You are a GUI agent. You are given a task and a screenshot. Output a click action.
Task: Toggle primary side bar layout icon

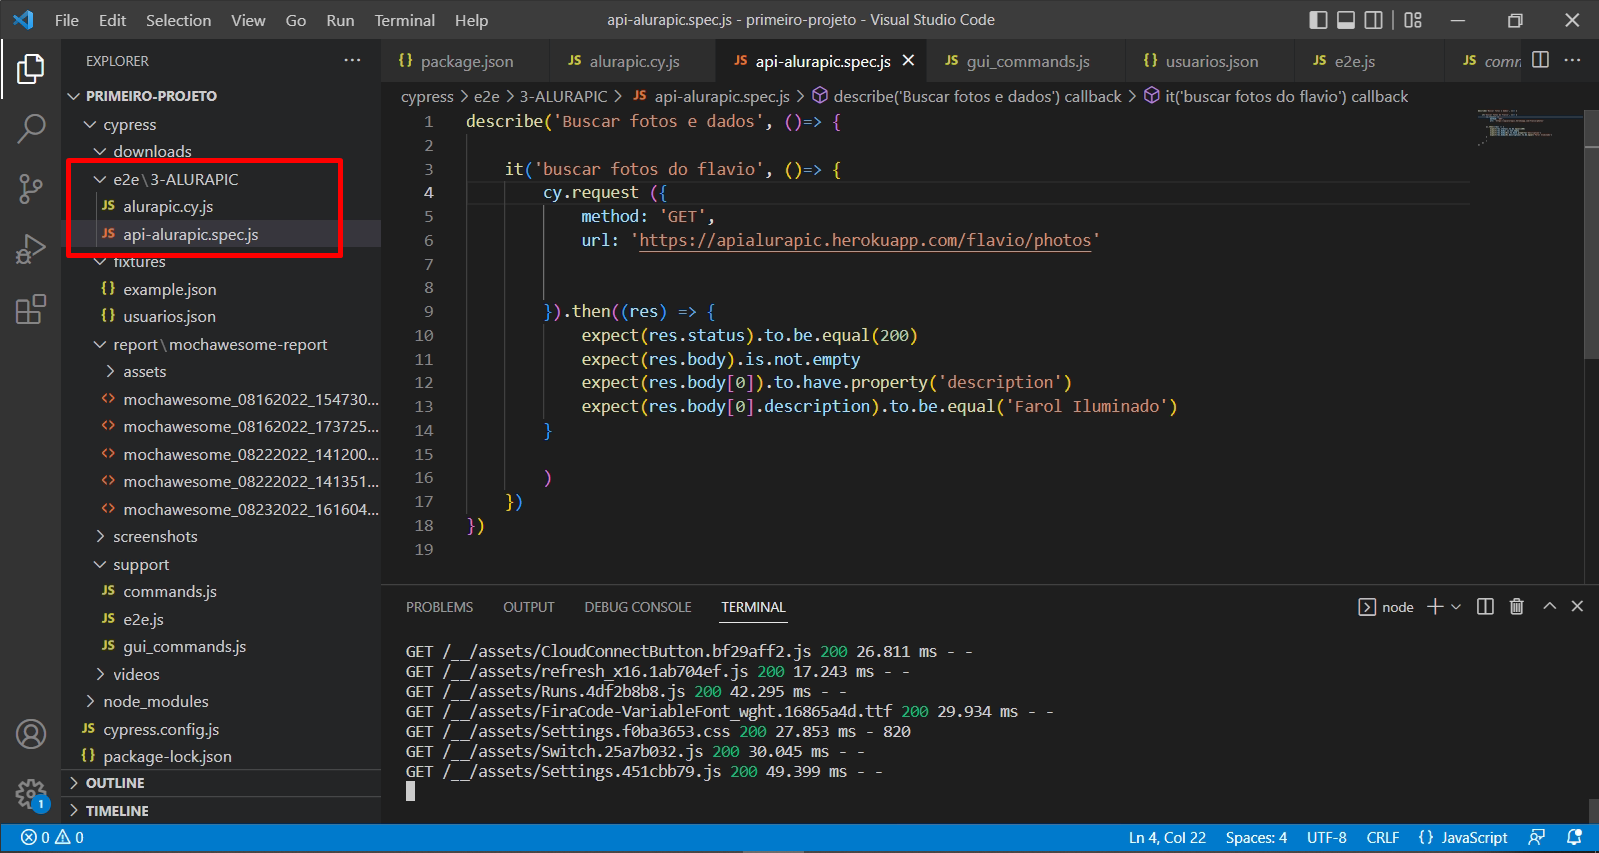click(x=1318, y=20)
